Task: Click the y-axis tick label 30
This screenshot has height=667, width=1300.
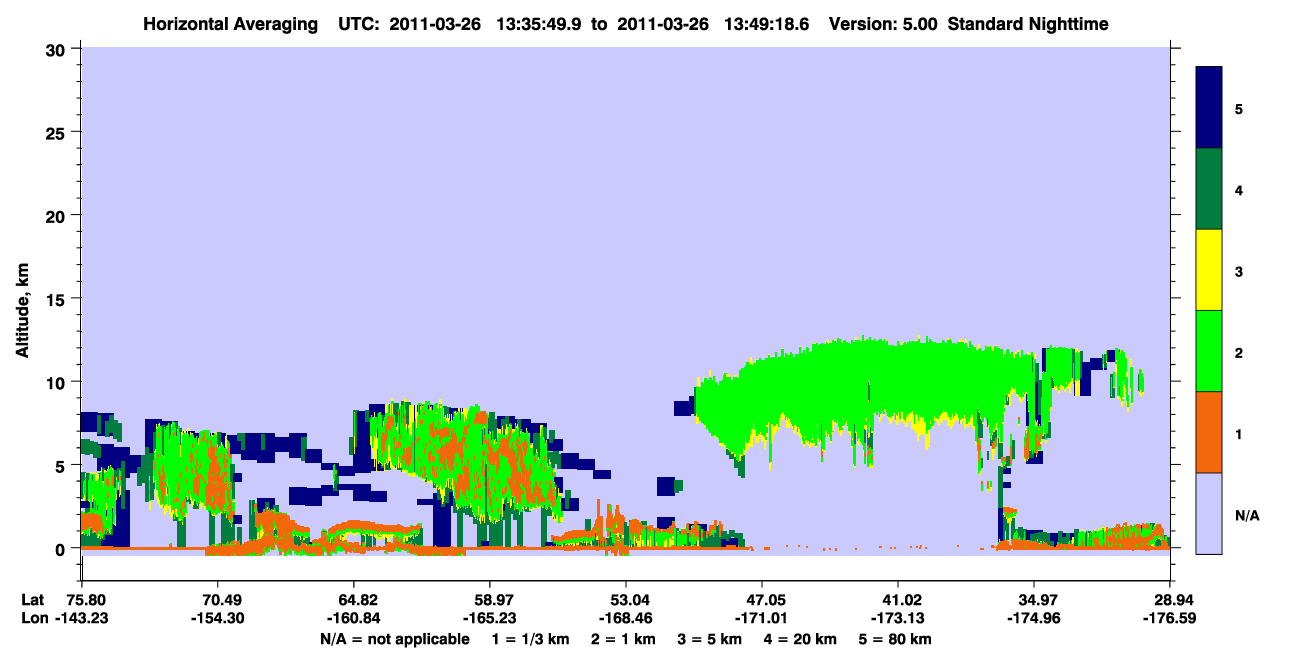Action: (58, 49)
